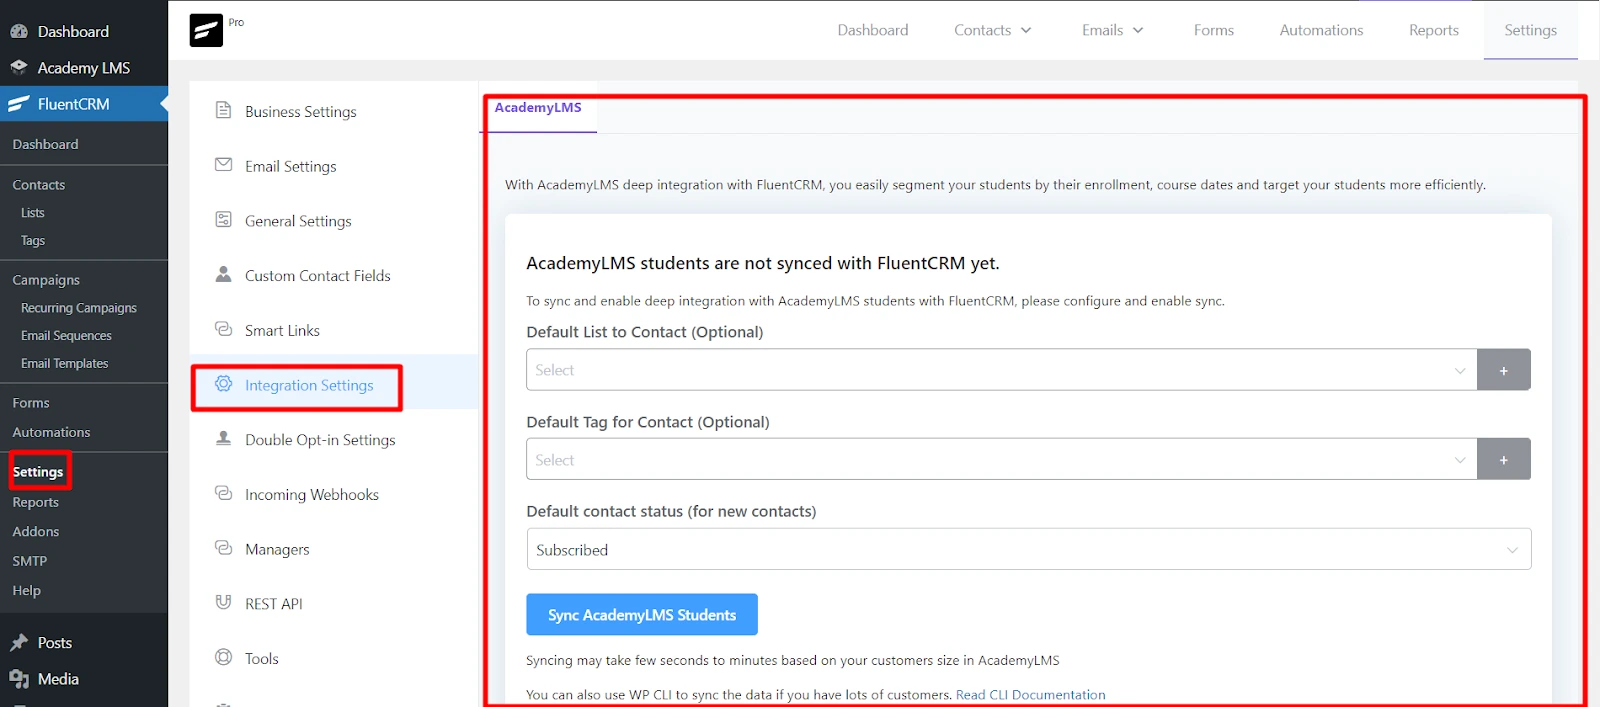Click the FluentCRM logo icon
The image size is (1600, 707).
coord(206,30)
